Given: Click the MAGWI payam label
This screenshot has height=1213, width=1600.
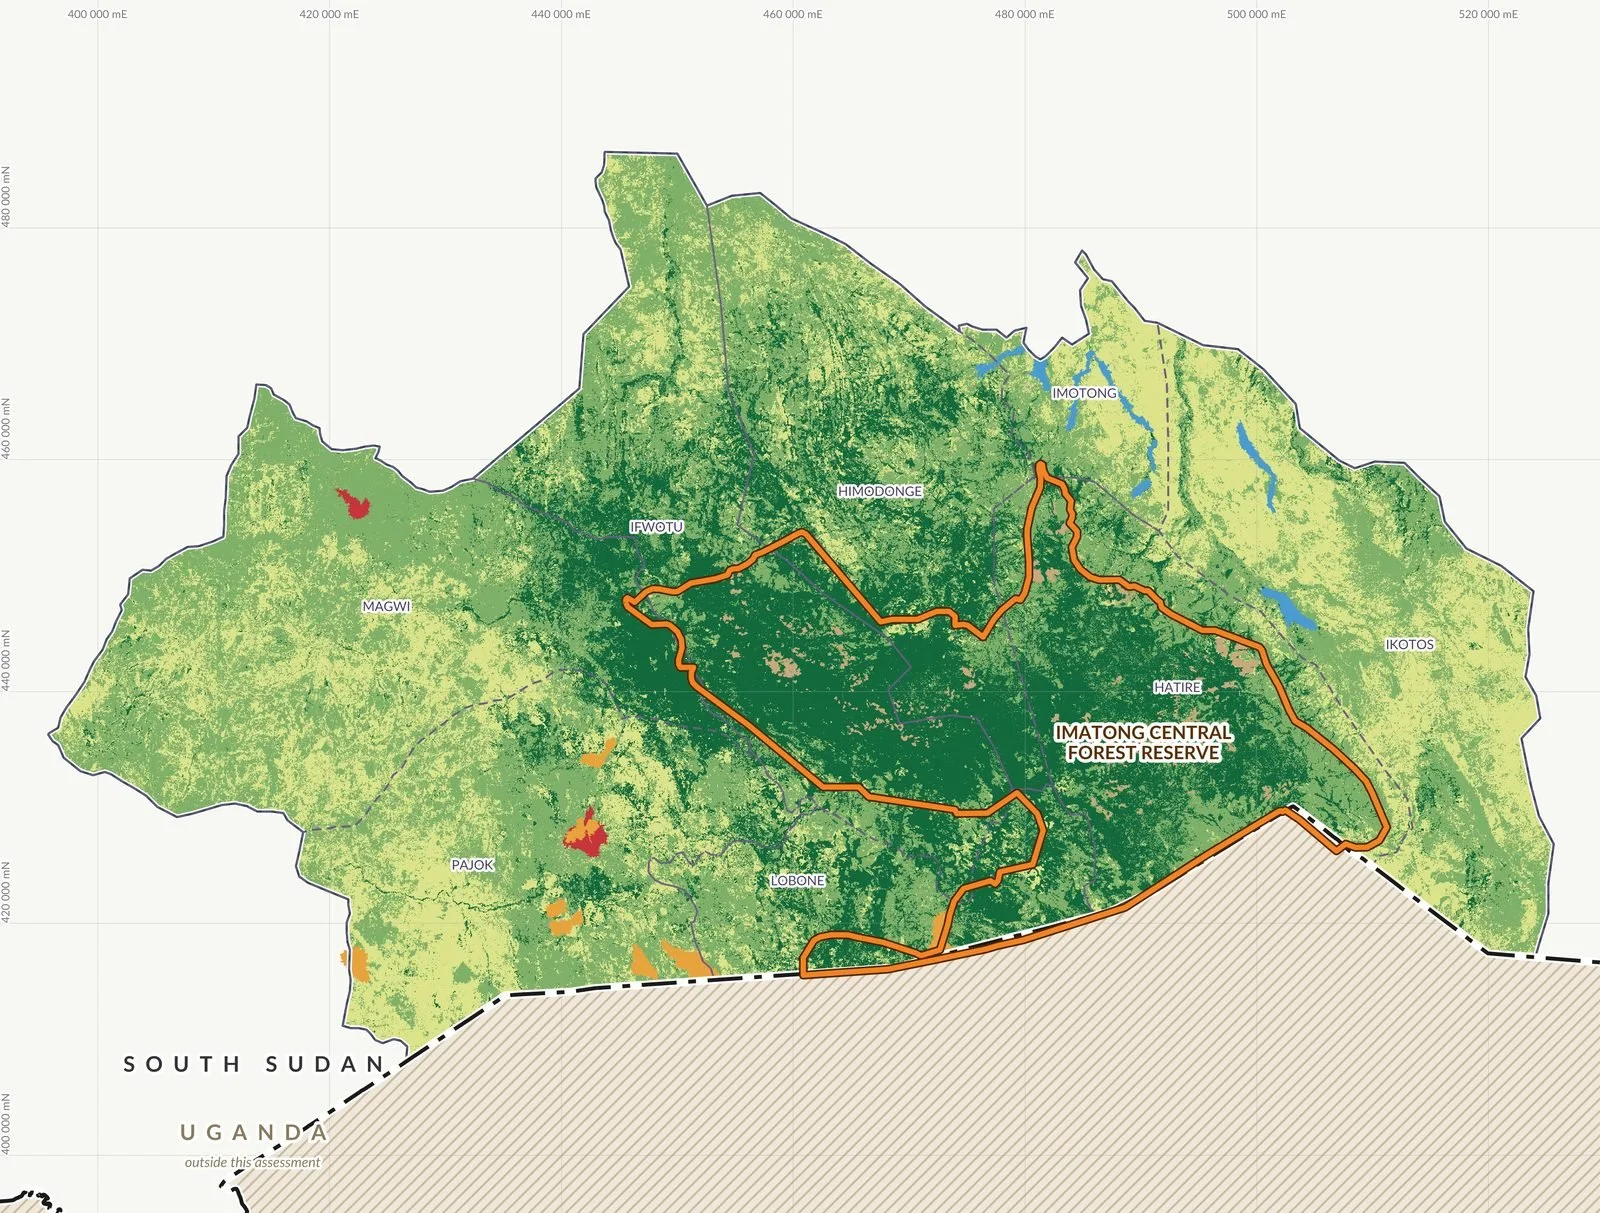Looking at the screenshot, I should pos(386,606).
